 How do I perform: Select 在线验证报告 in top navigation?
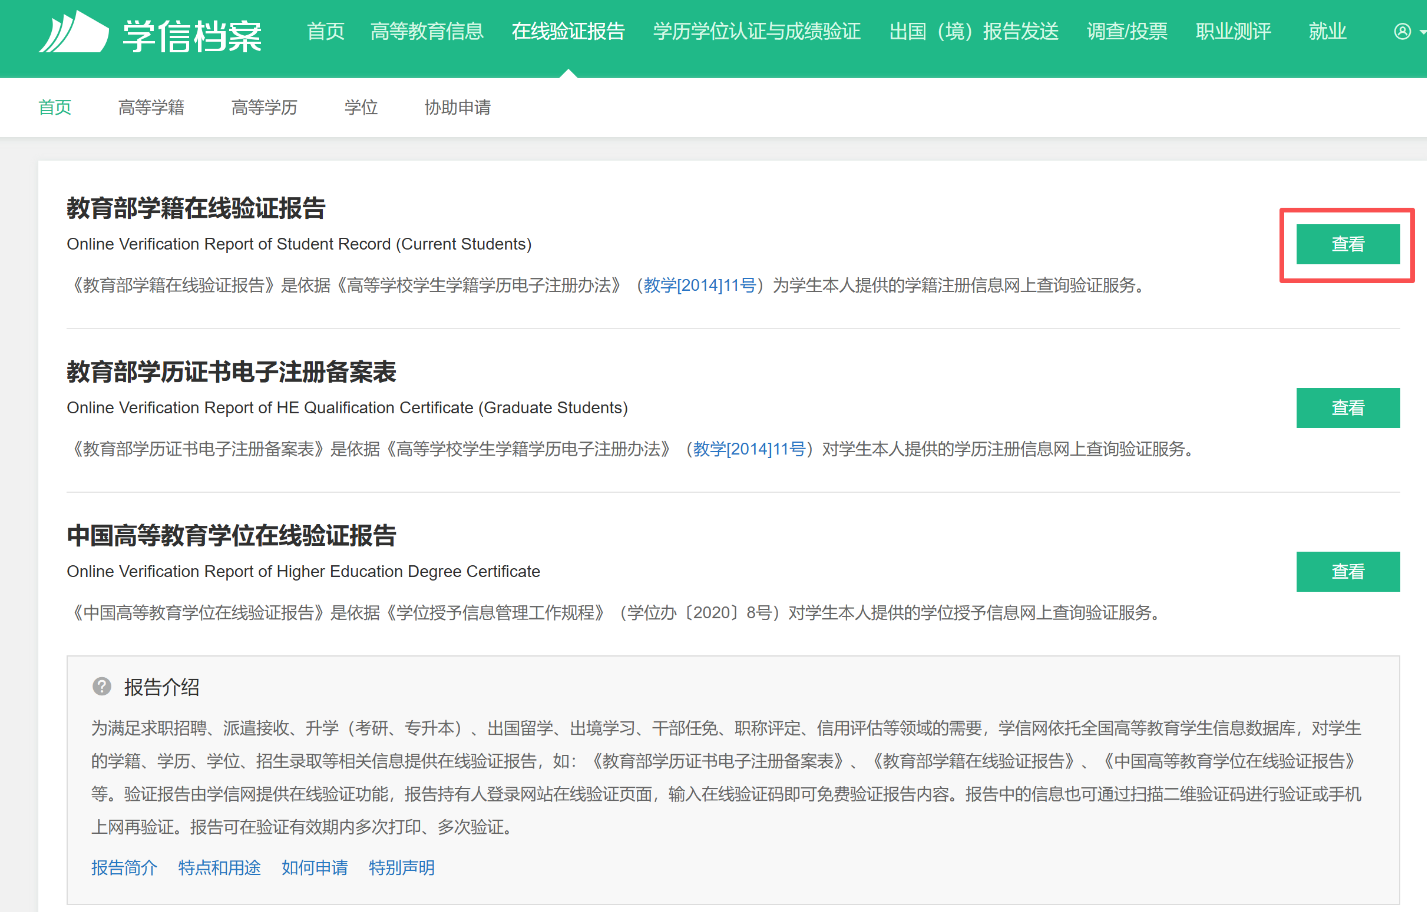[568, 32]
